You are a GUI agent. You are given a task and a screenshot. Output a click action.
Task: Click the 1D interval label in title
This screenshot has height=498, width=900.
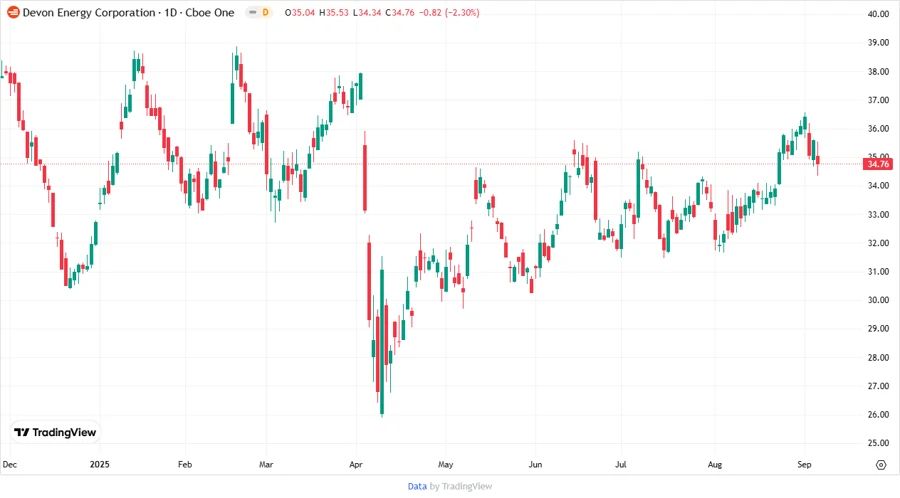coord(170,12)
